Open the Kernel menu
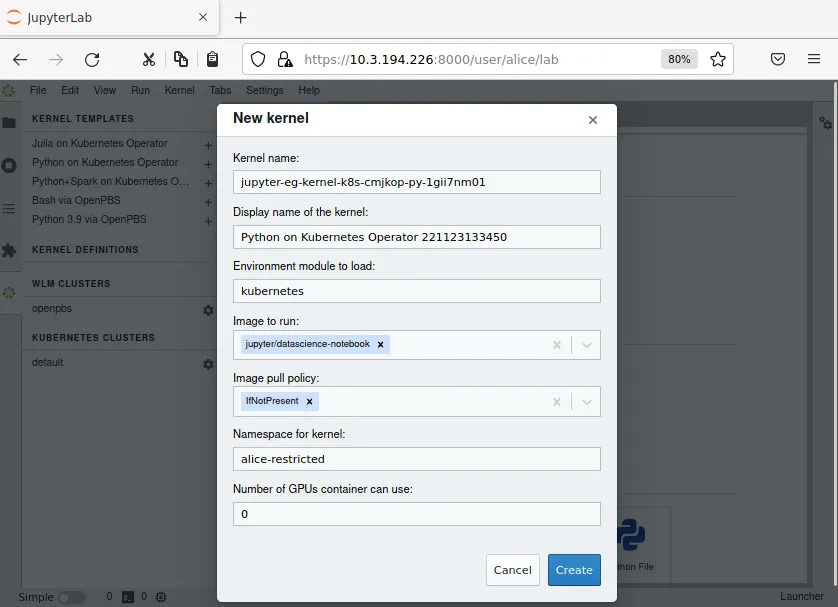Viewport: 838px width, 607px height. (180, 90)
